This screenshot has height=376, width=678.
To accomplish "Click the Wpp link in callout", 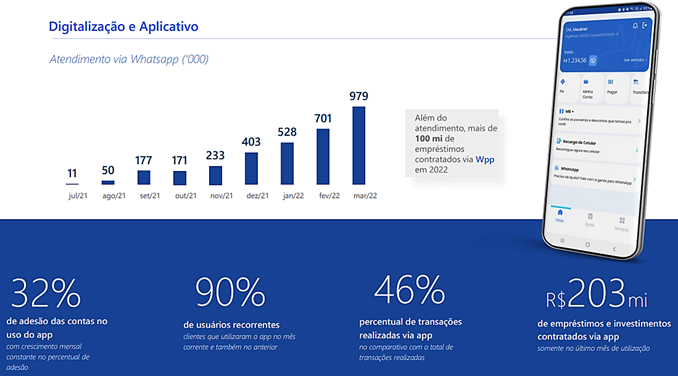I will (x=485, y=159).
